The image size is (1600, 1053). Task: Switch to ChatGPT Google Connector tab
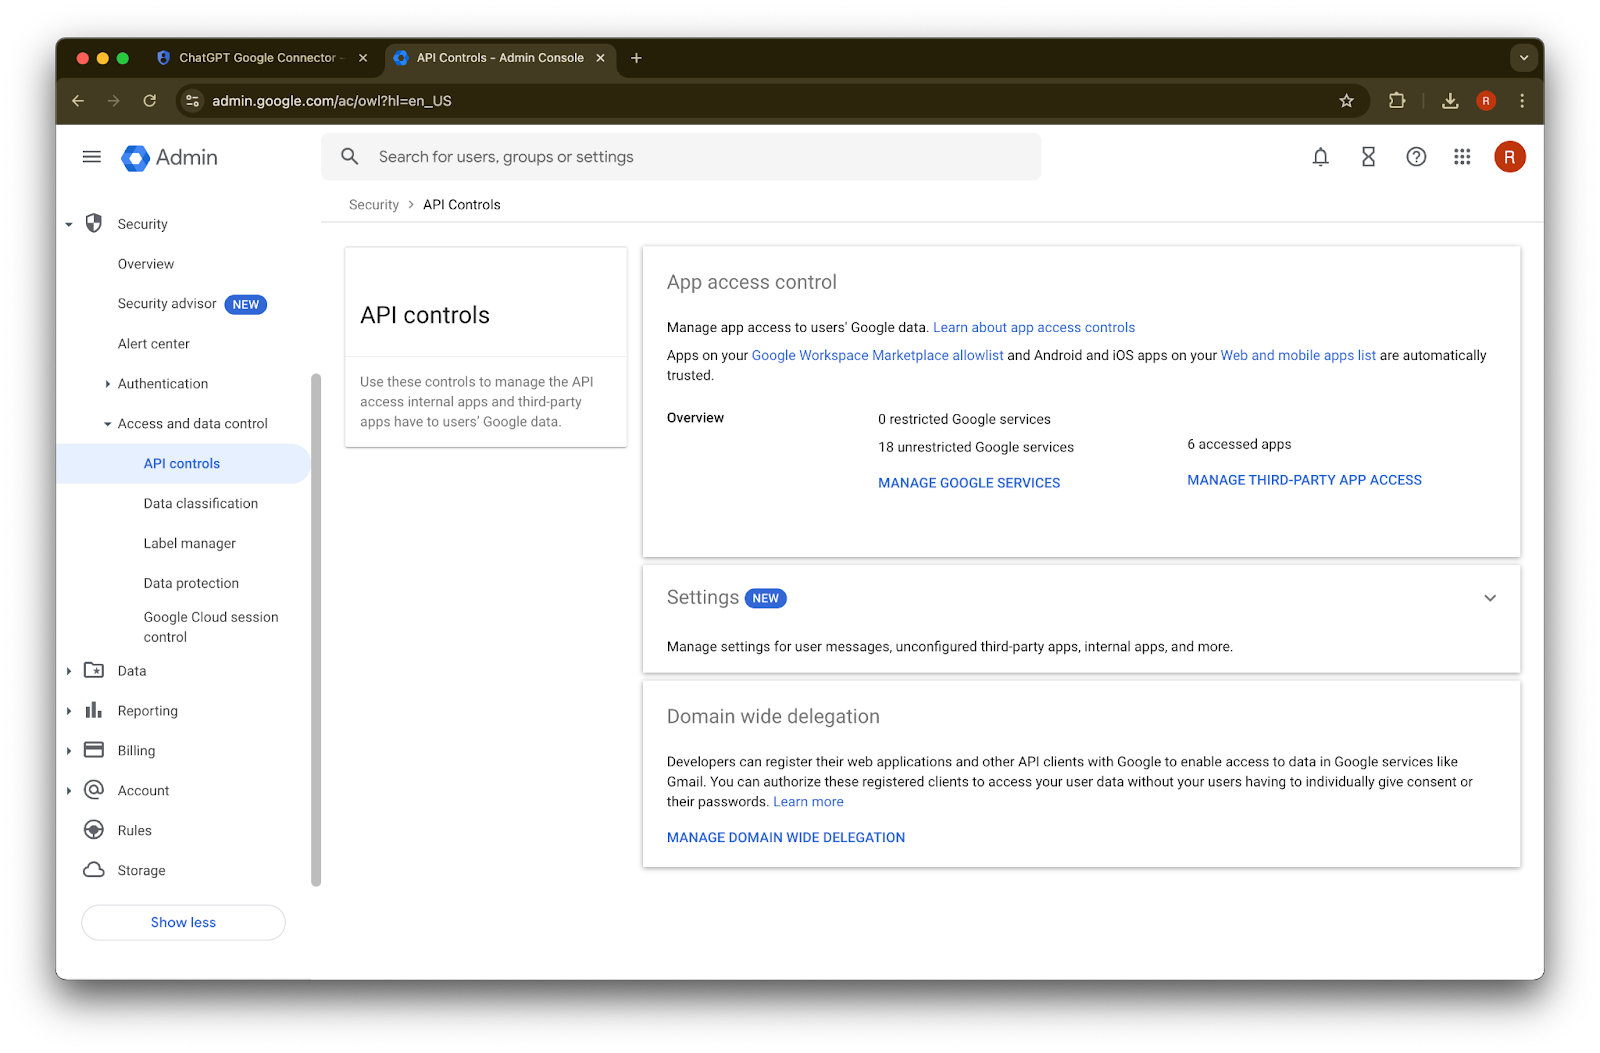coord(262,58)
